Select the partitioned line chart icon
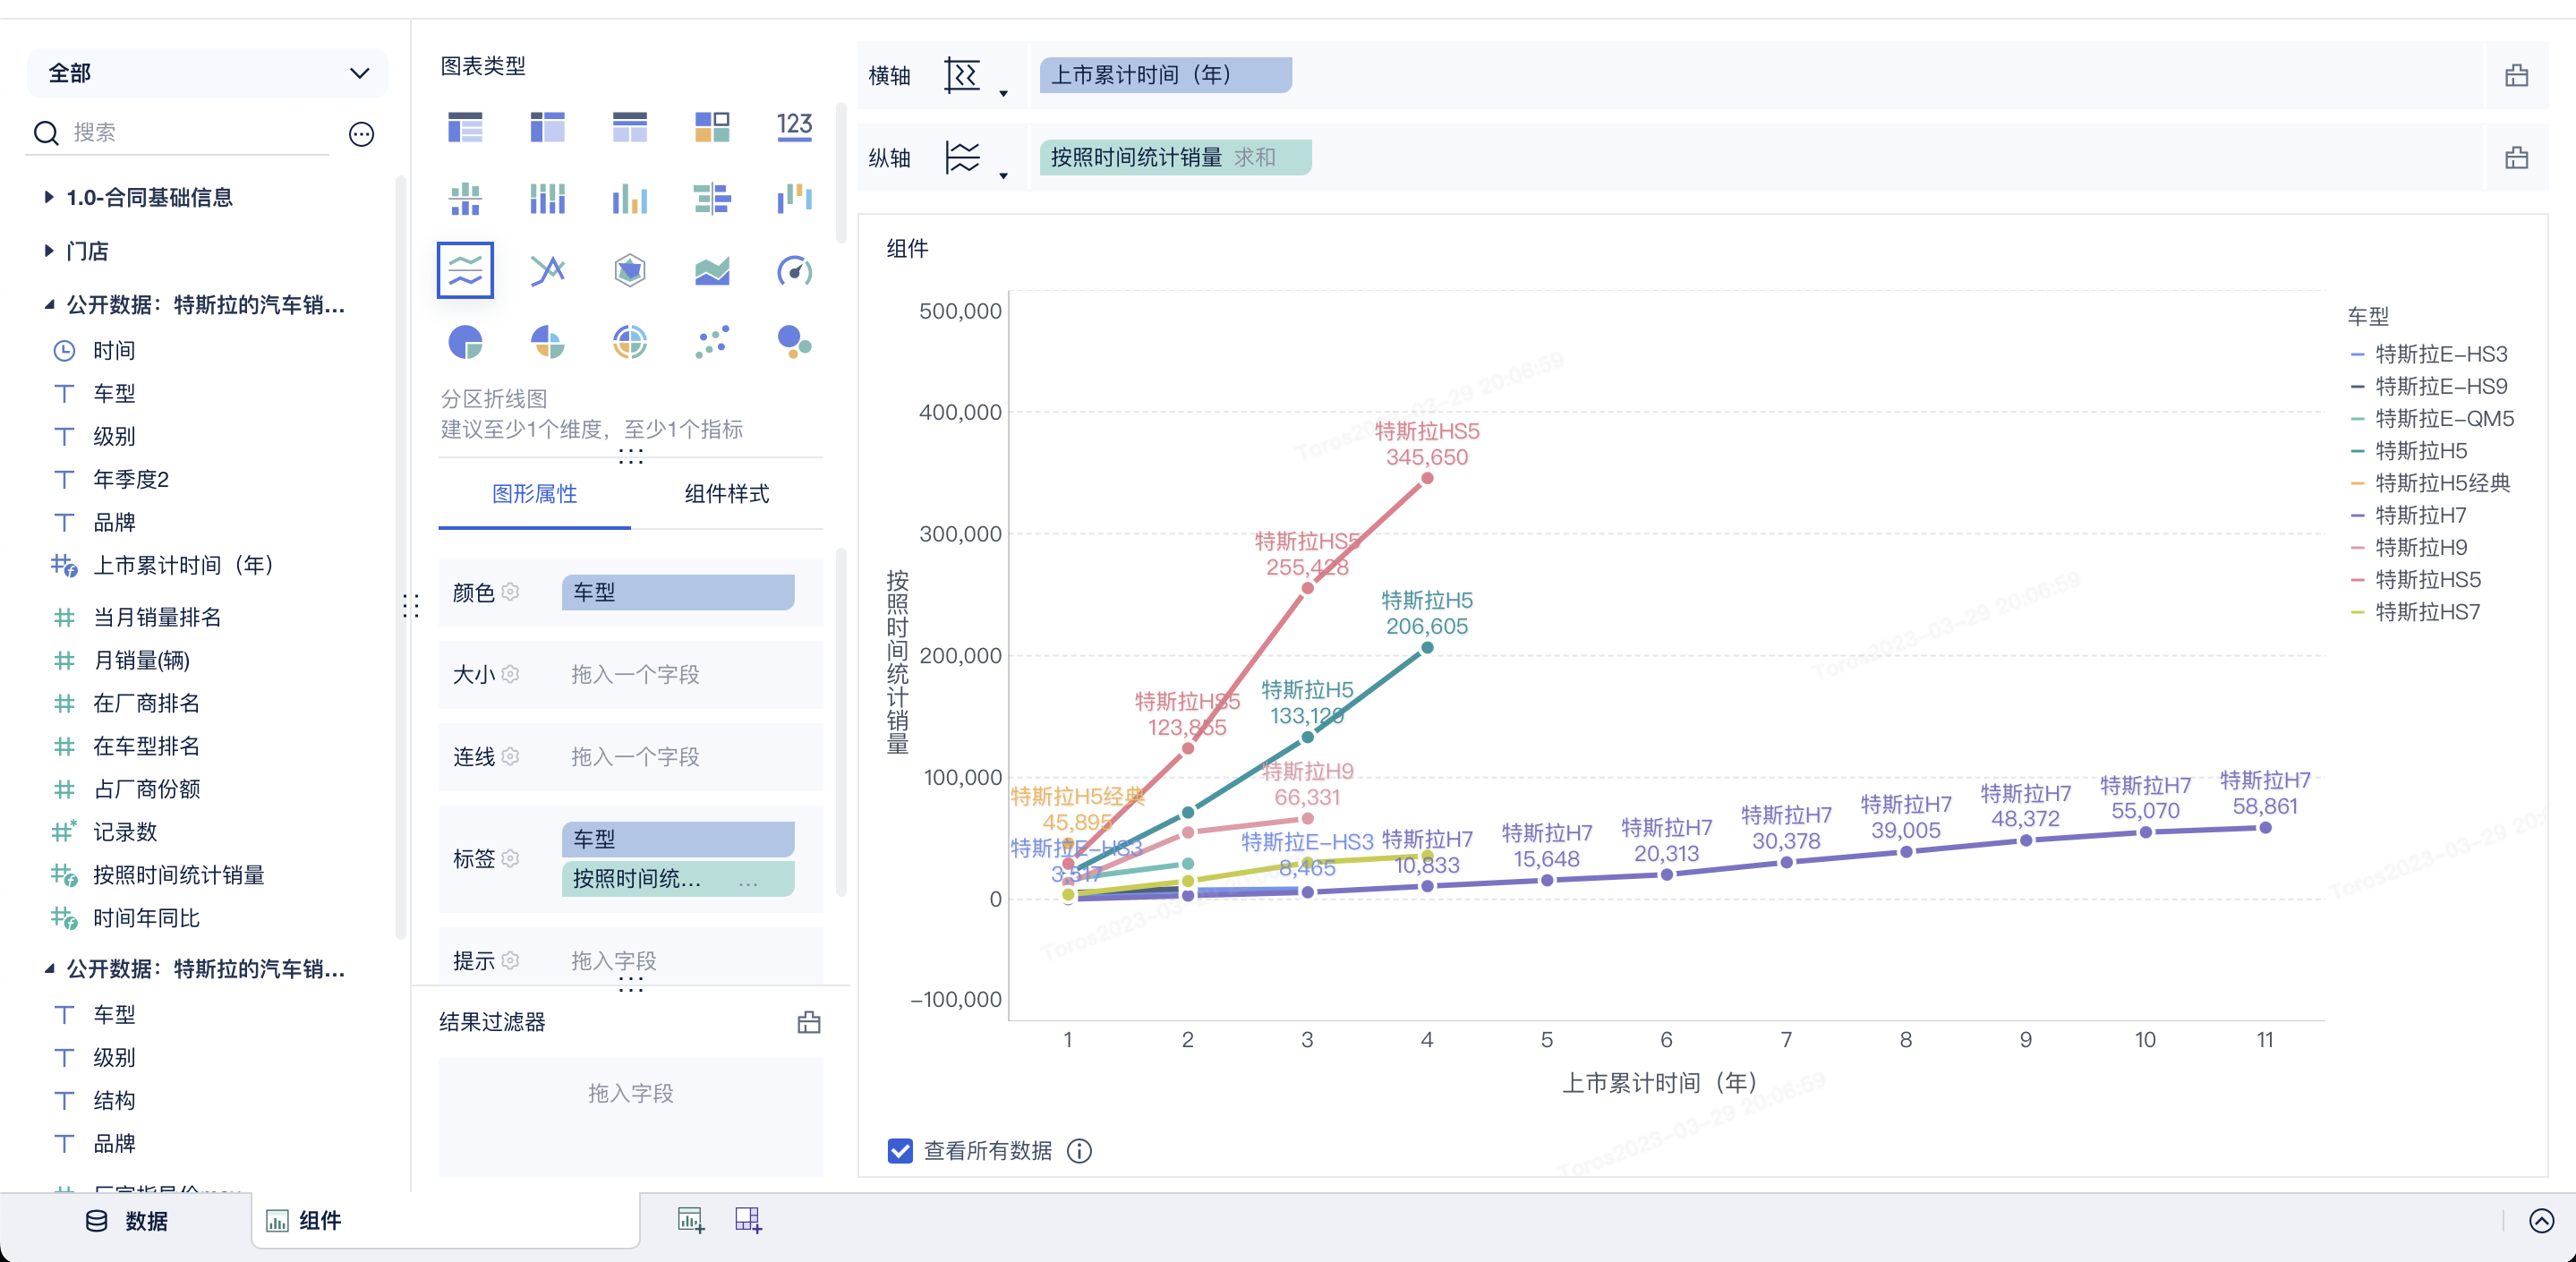 pos(465,270)
